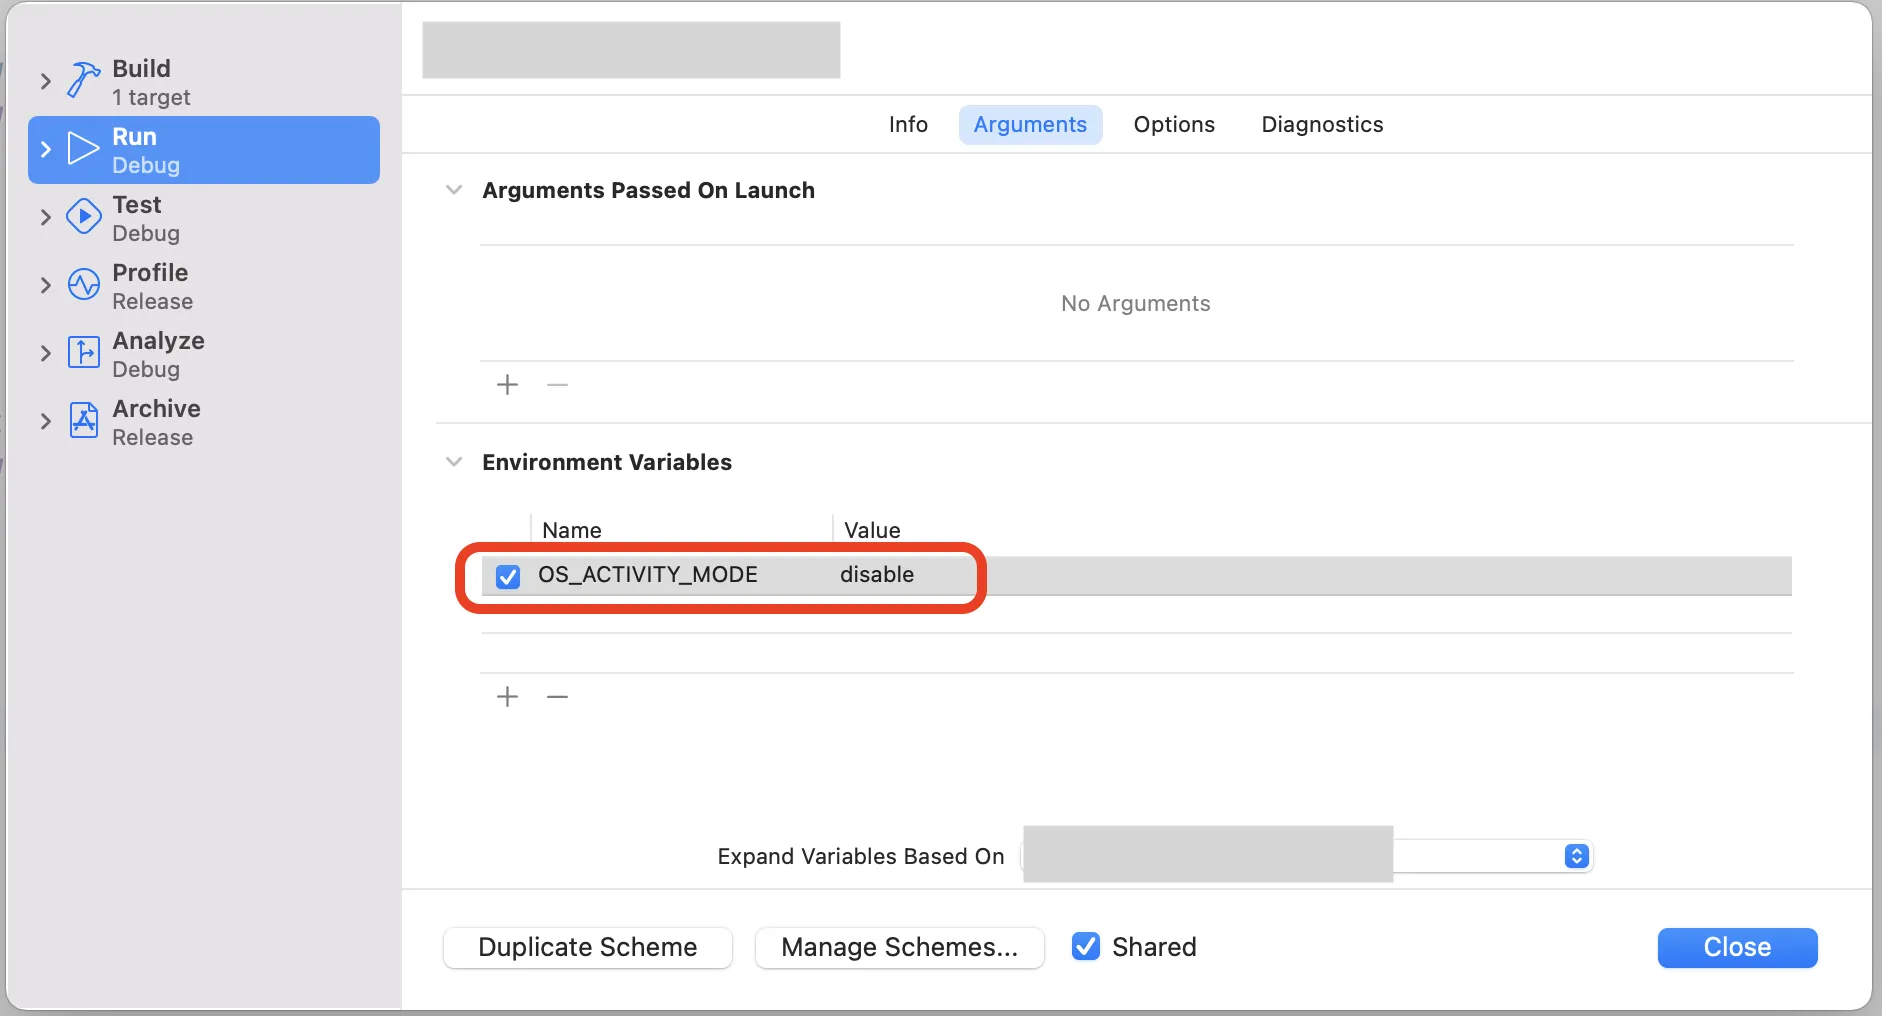This screenshot has height=1016, width=1882.
Task: Click the Analyze icon in sidebar
Action: 83,353
